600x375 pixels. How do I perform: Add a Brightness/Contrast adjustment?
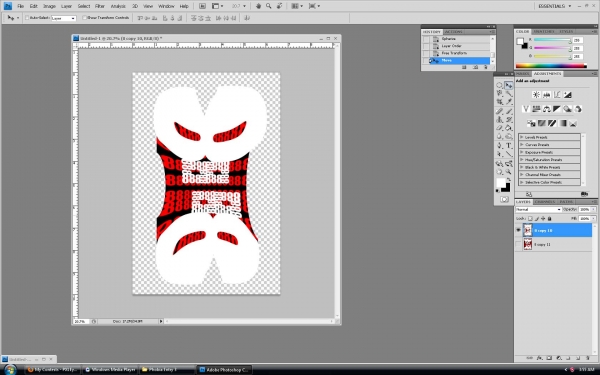pos(536,95)
